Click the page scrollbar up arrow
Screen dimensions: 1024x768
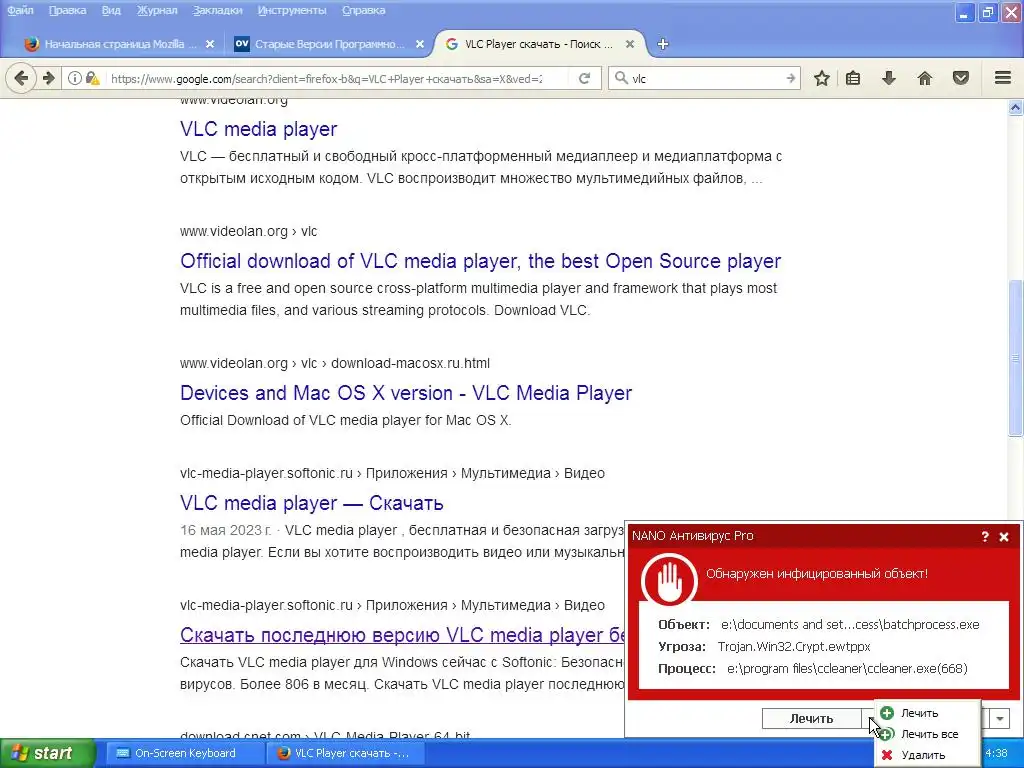tap(1016, 108)
